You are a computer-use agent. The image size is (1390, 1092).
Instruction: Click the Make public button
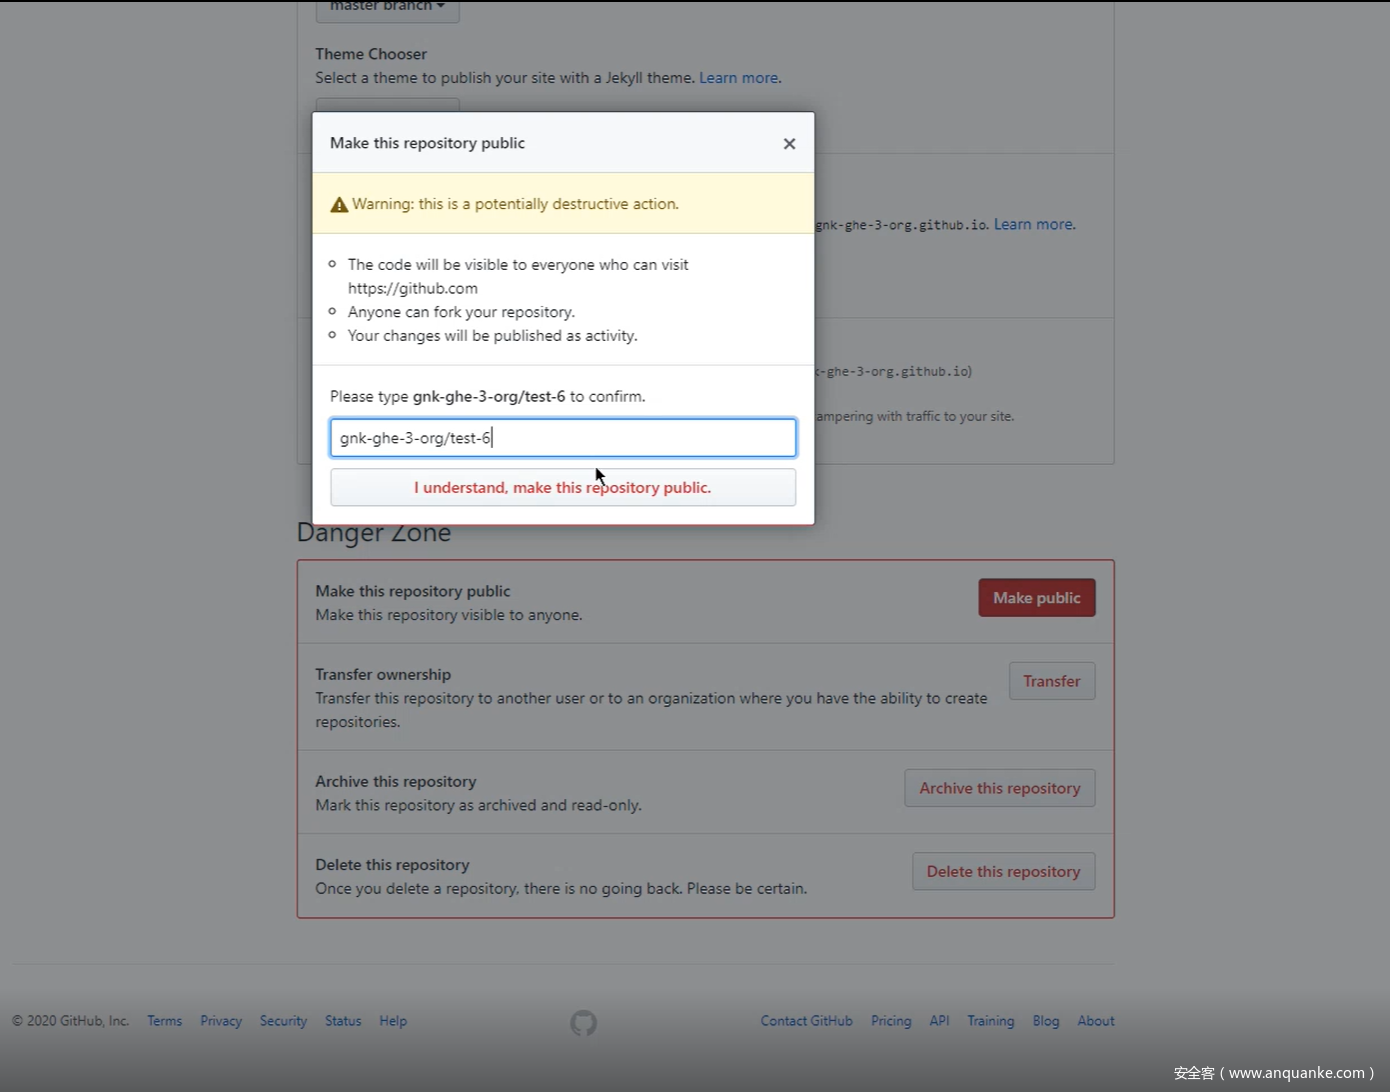coord(1037,598)
